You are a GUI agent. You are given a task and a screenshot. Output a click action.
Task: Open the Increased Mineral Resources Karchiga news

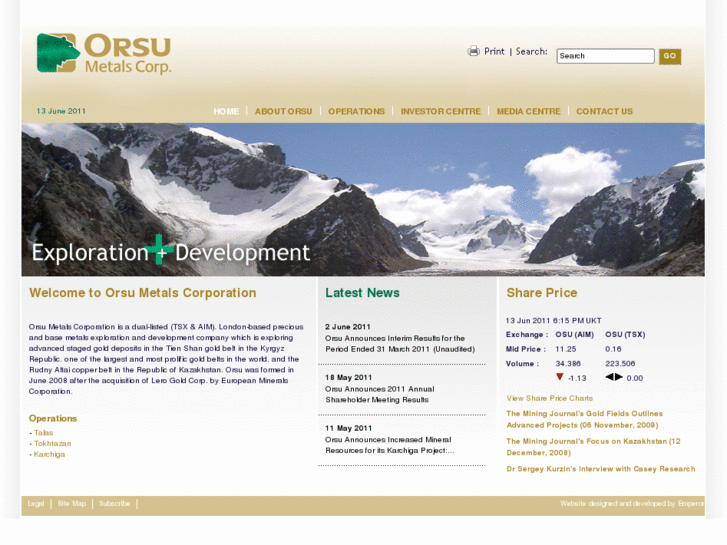389,445
